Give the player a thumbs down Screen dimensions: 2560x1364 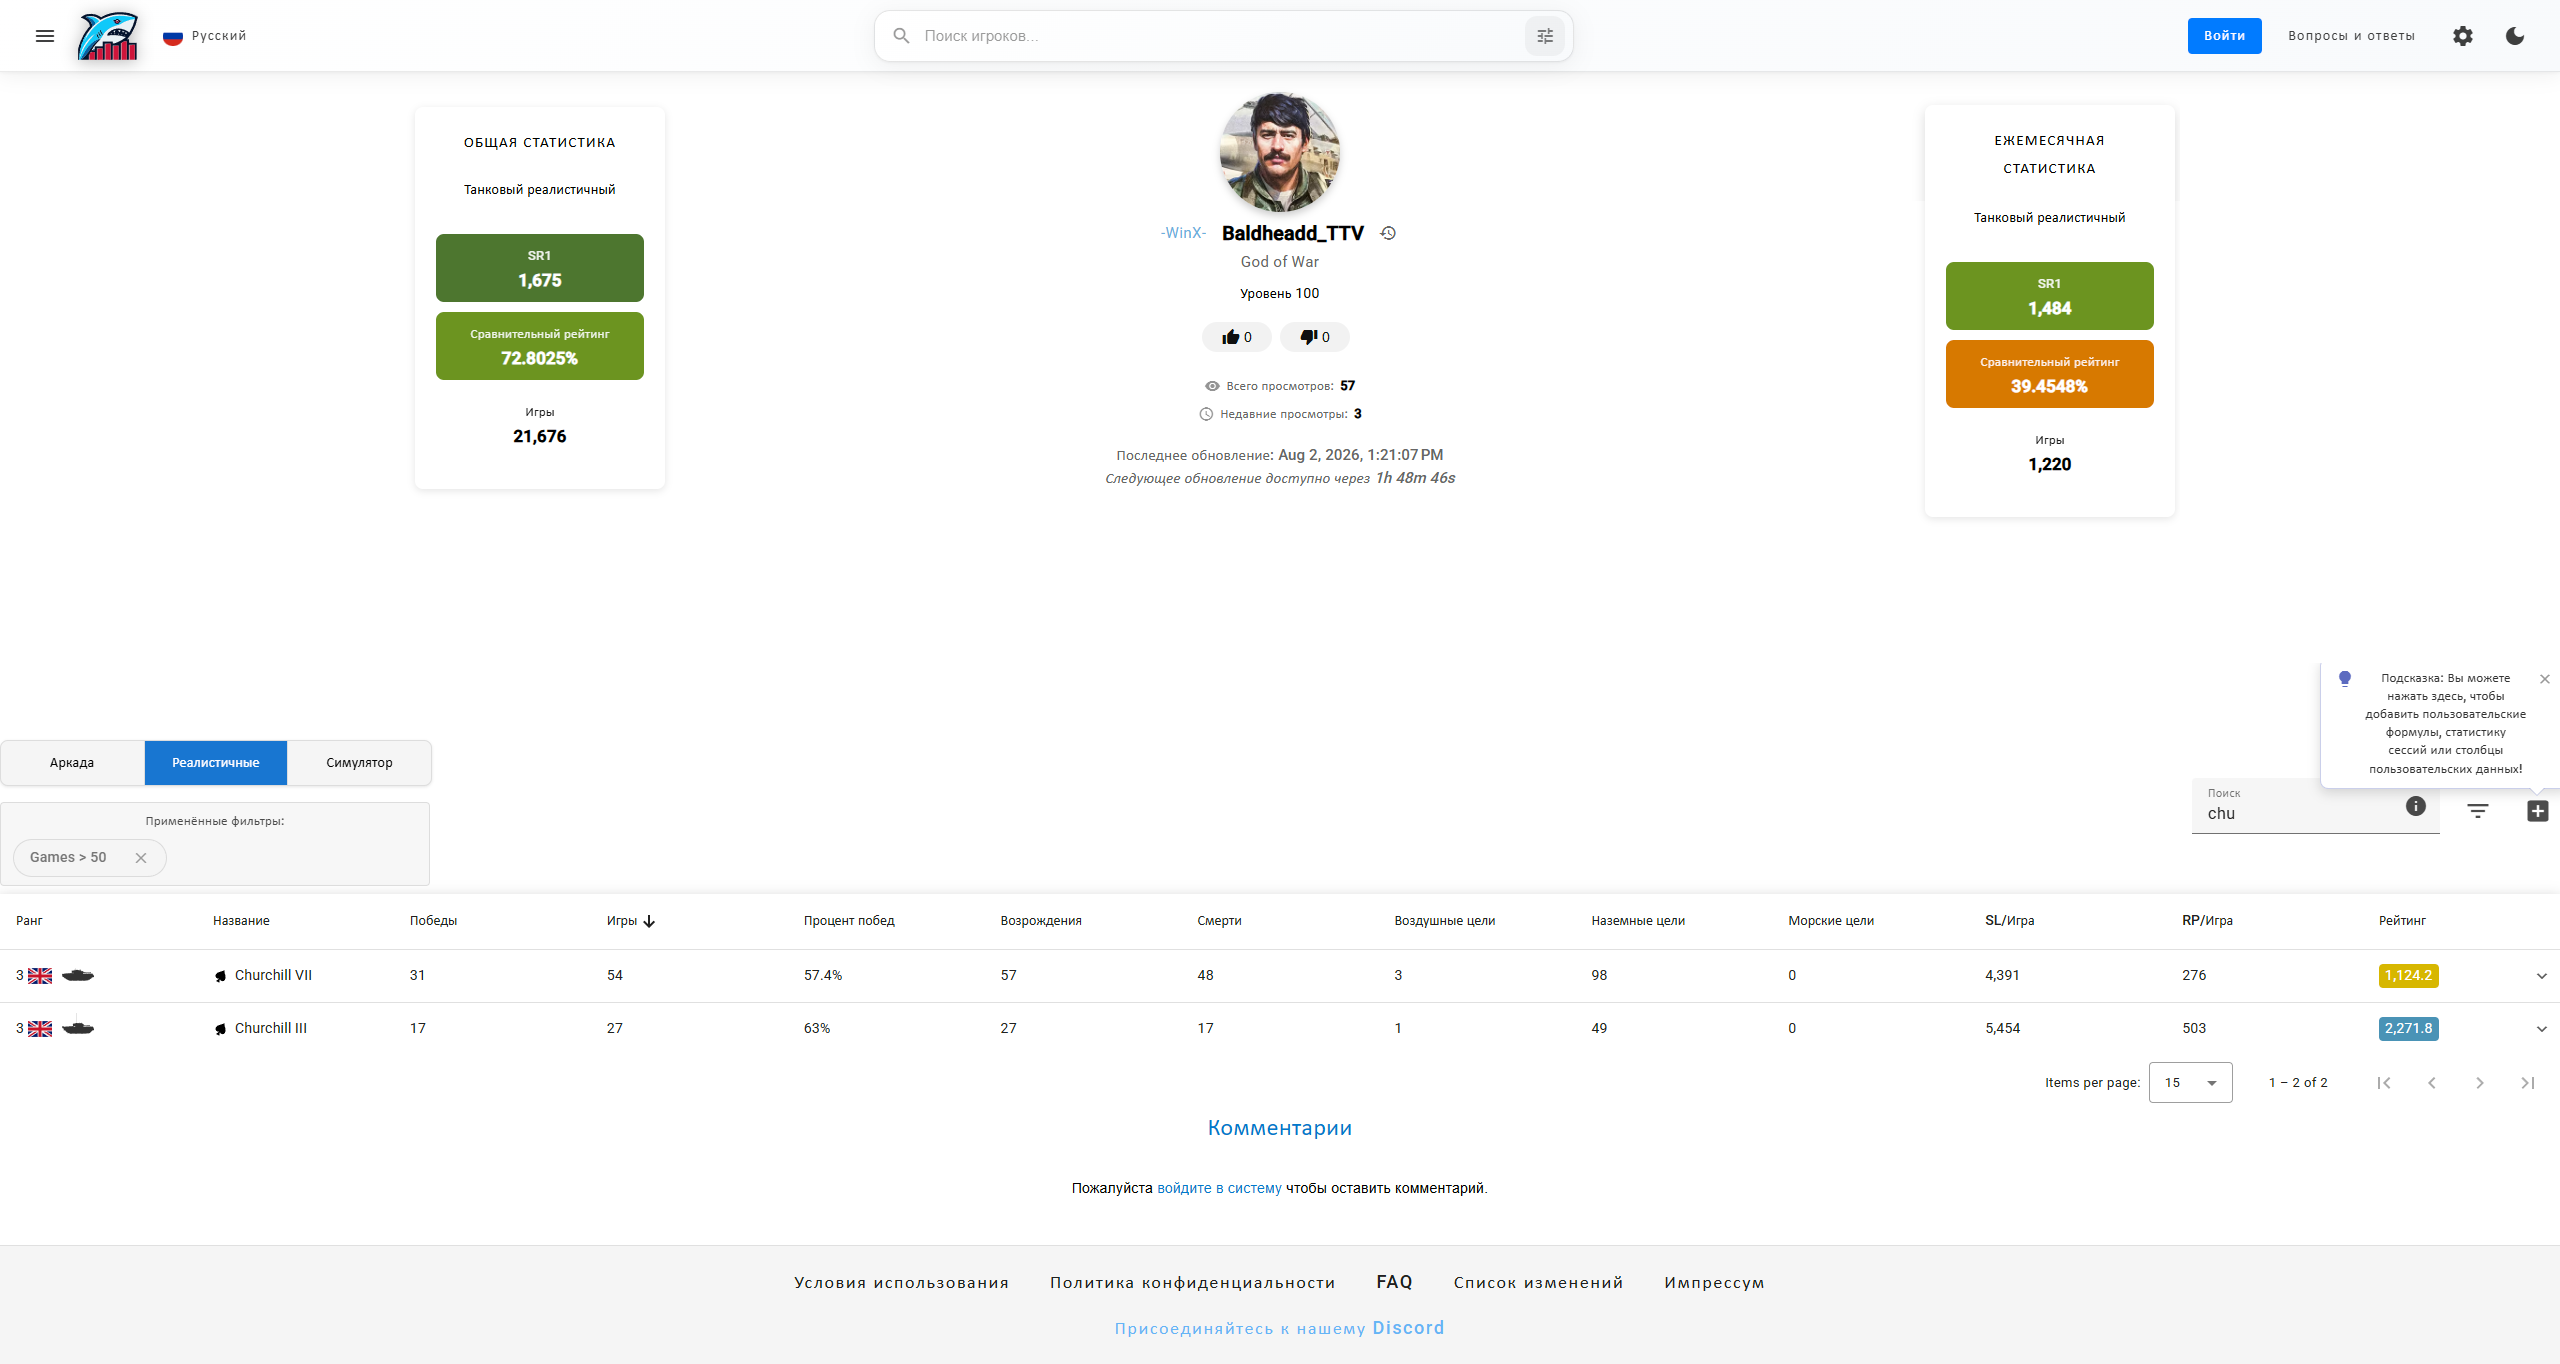(1315, 337)
